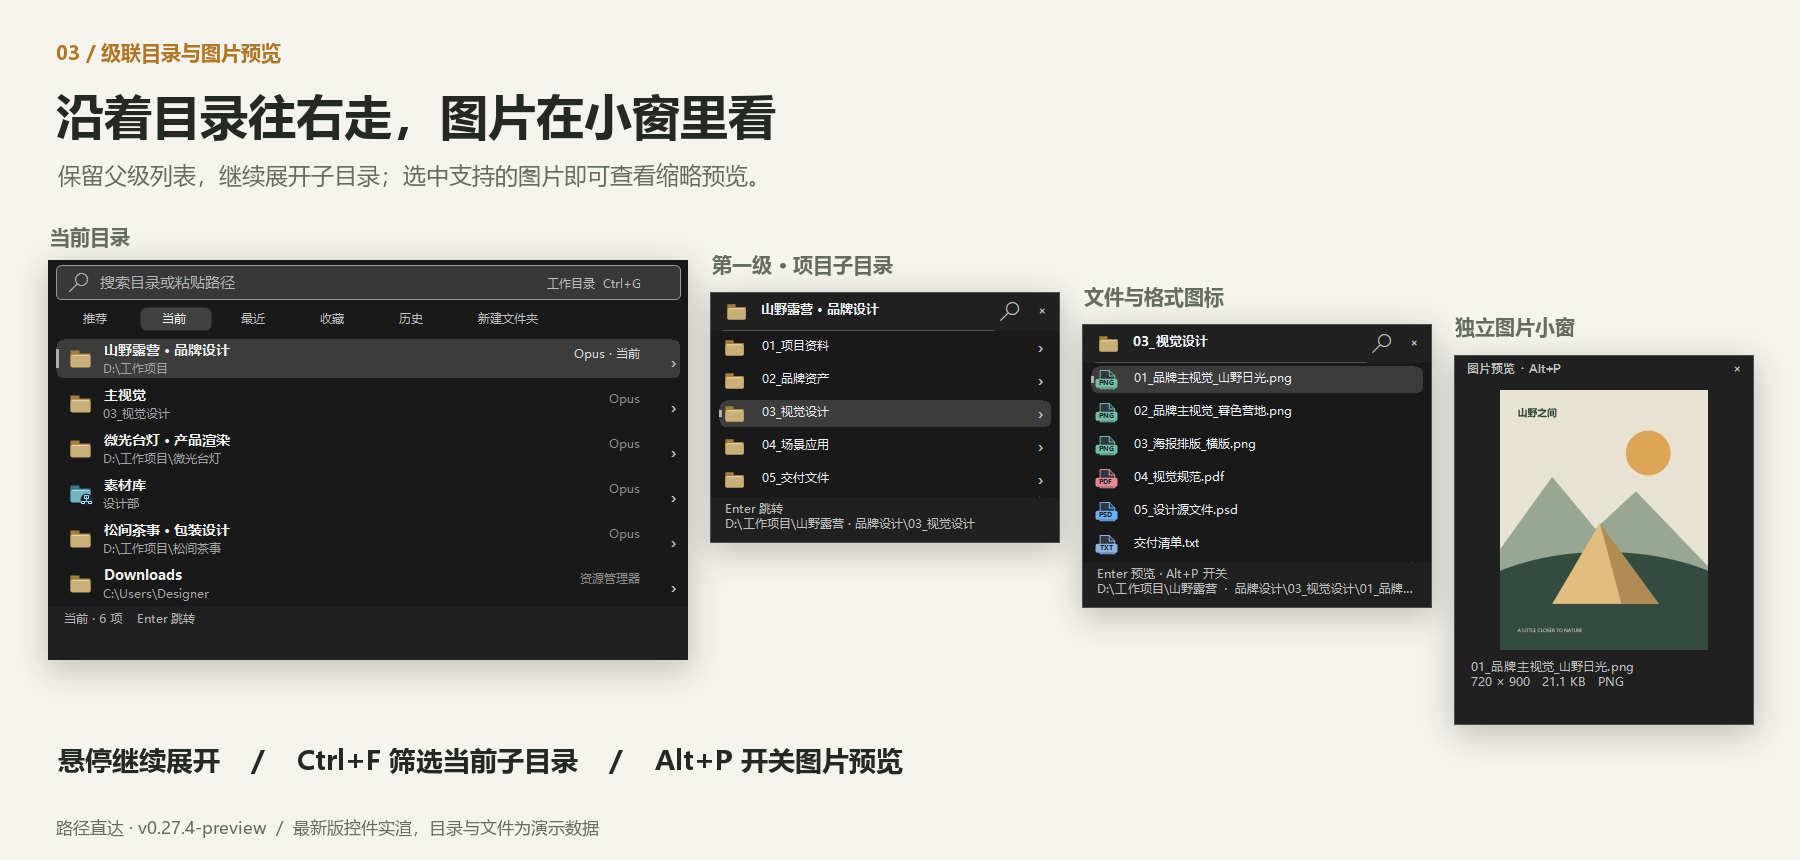Click folder icon of 04_场景应用
Viewport: 1800px width, 860px height.
(x=735, y=446)
